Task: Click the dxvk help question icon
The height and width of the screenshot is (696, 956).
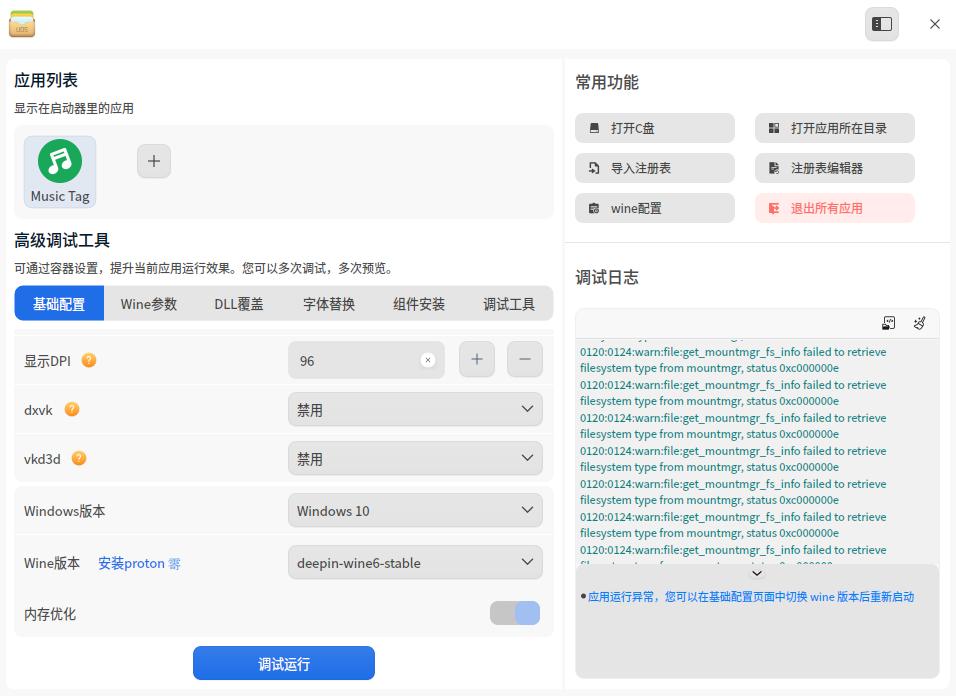Action: click(x=72, y=410)
